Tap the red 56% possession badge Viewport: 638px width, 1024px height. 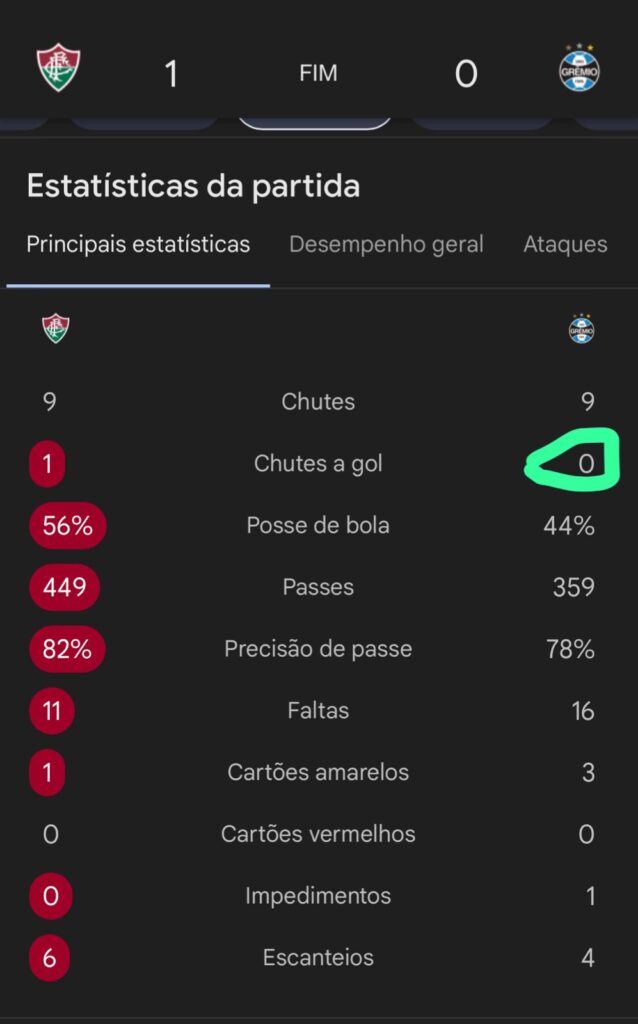point(67,526)
